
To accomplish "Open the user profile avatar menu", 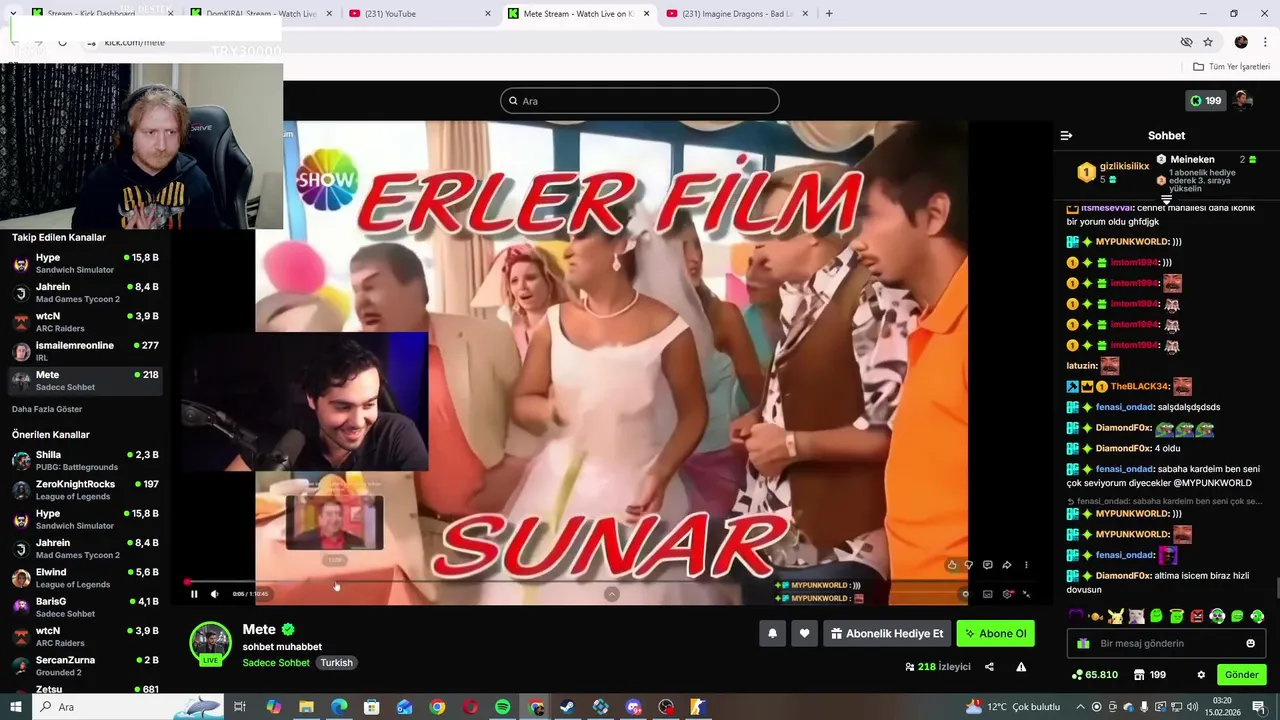I will [x=1243, y=100].
